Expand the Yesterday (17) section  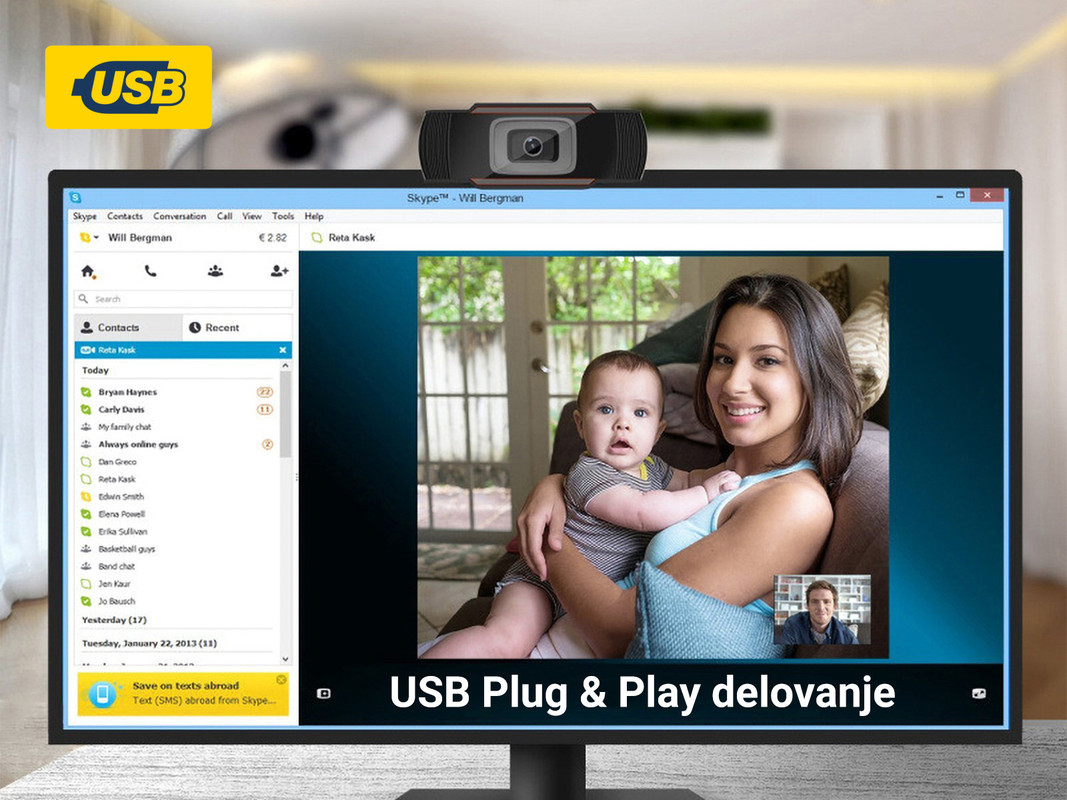pos(114,620)
